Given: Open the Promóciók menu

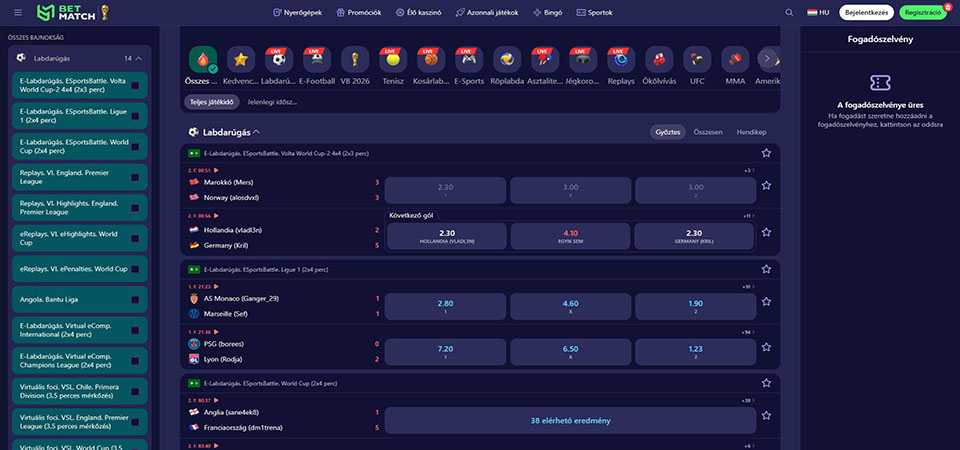Looking at the screenshot, I should pyautogui.click(x=359, y=12).
